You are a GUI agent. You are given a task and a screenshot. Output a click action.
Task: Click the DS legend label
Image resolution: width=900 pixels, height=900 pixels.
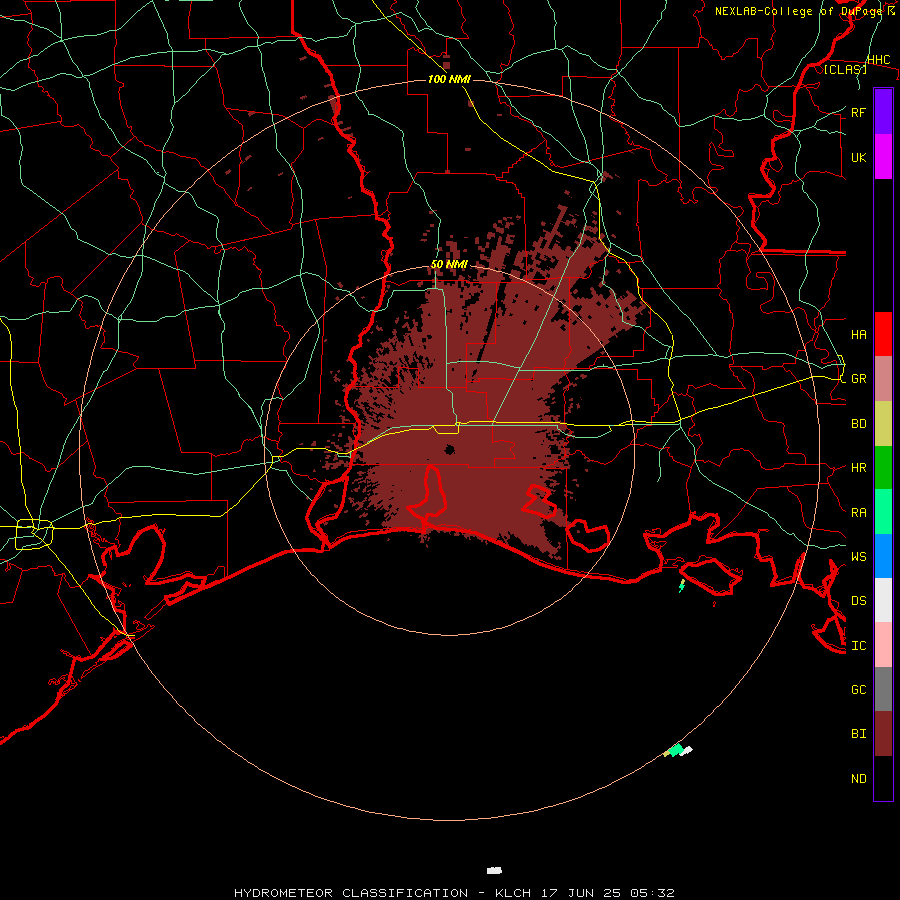tap(858, 601)
